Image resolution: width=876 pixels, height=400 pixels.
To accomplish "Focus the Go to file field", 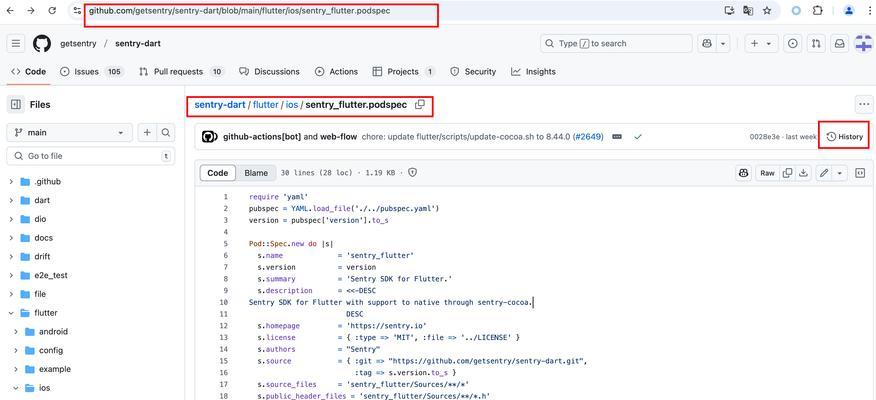I will click(x=91, y=156).
